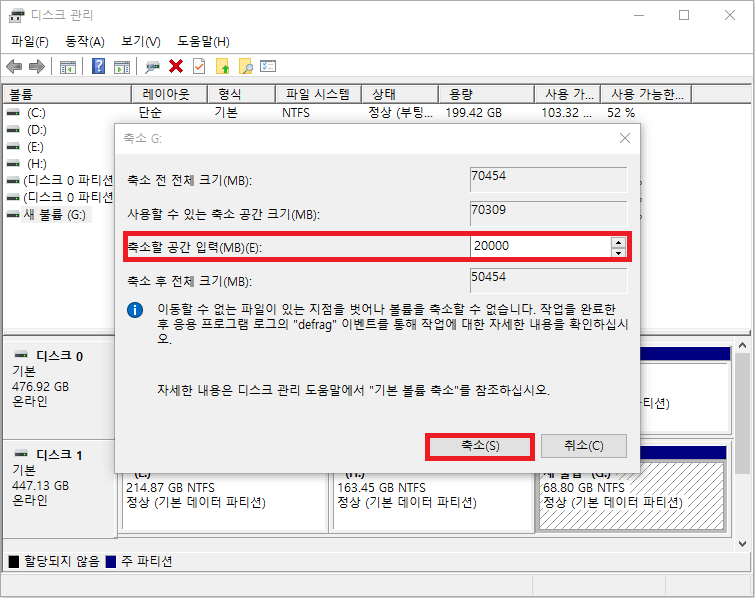Viewport: 755px width, 598px height.
Task: Sort by the 사용 가... column header
Action: pos(568,94)
